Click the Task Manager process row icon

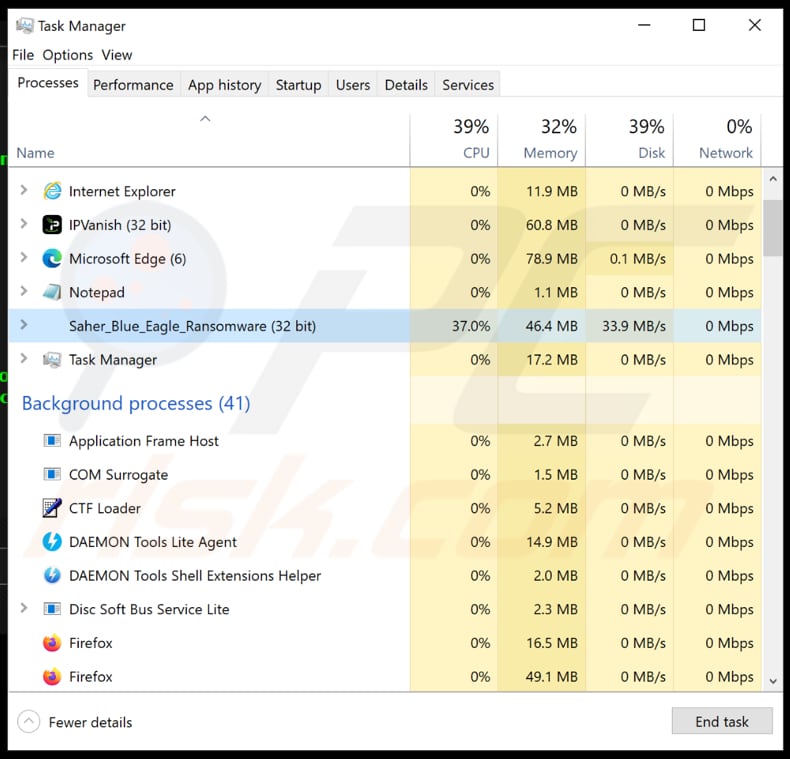tap(52, 359)
